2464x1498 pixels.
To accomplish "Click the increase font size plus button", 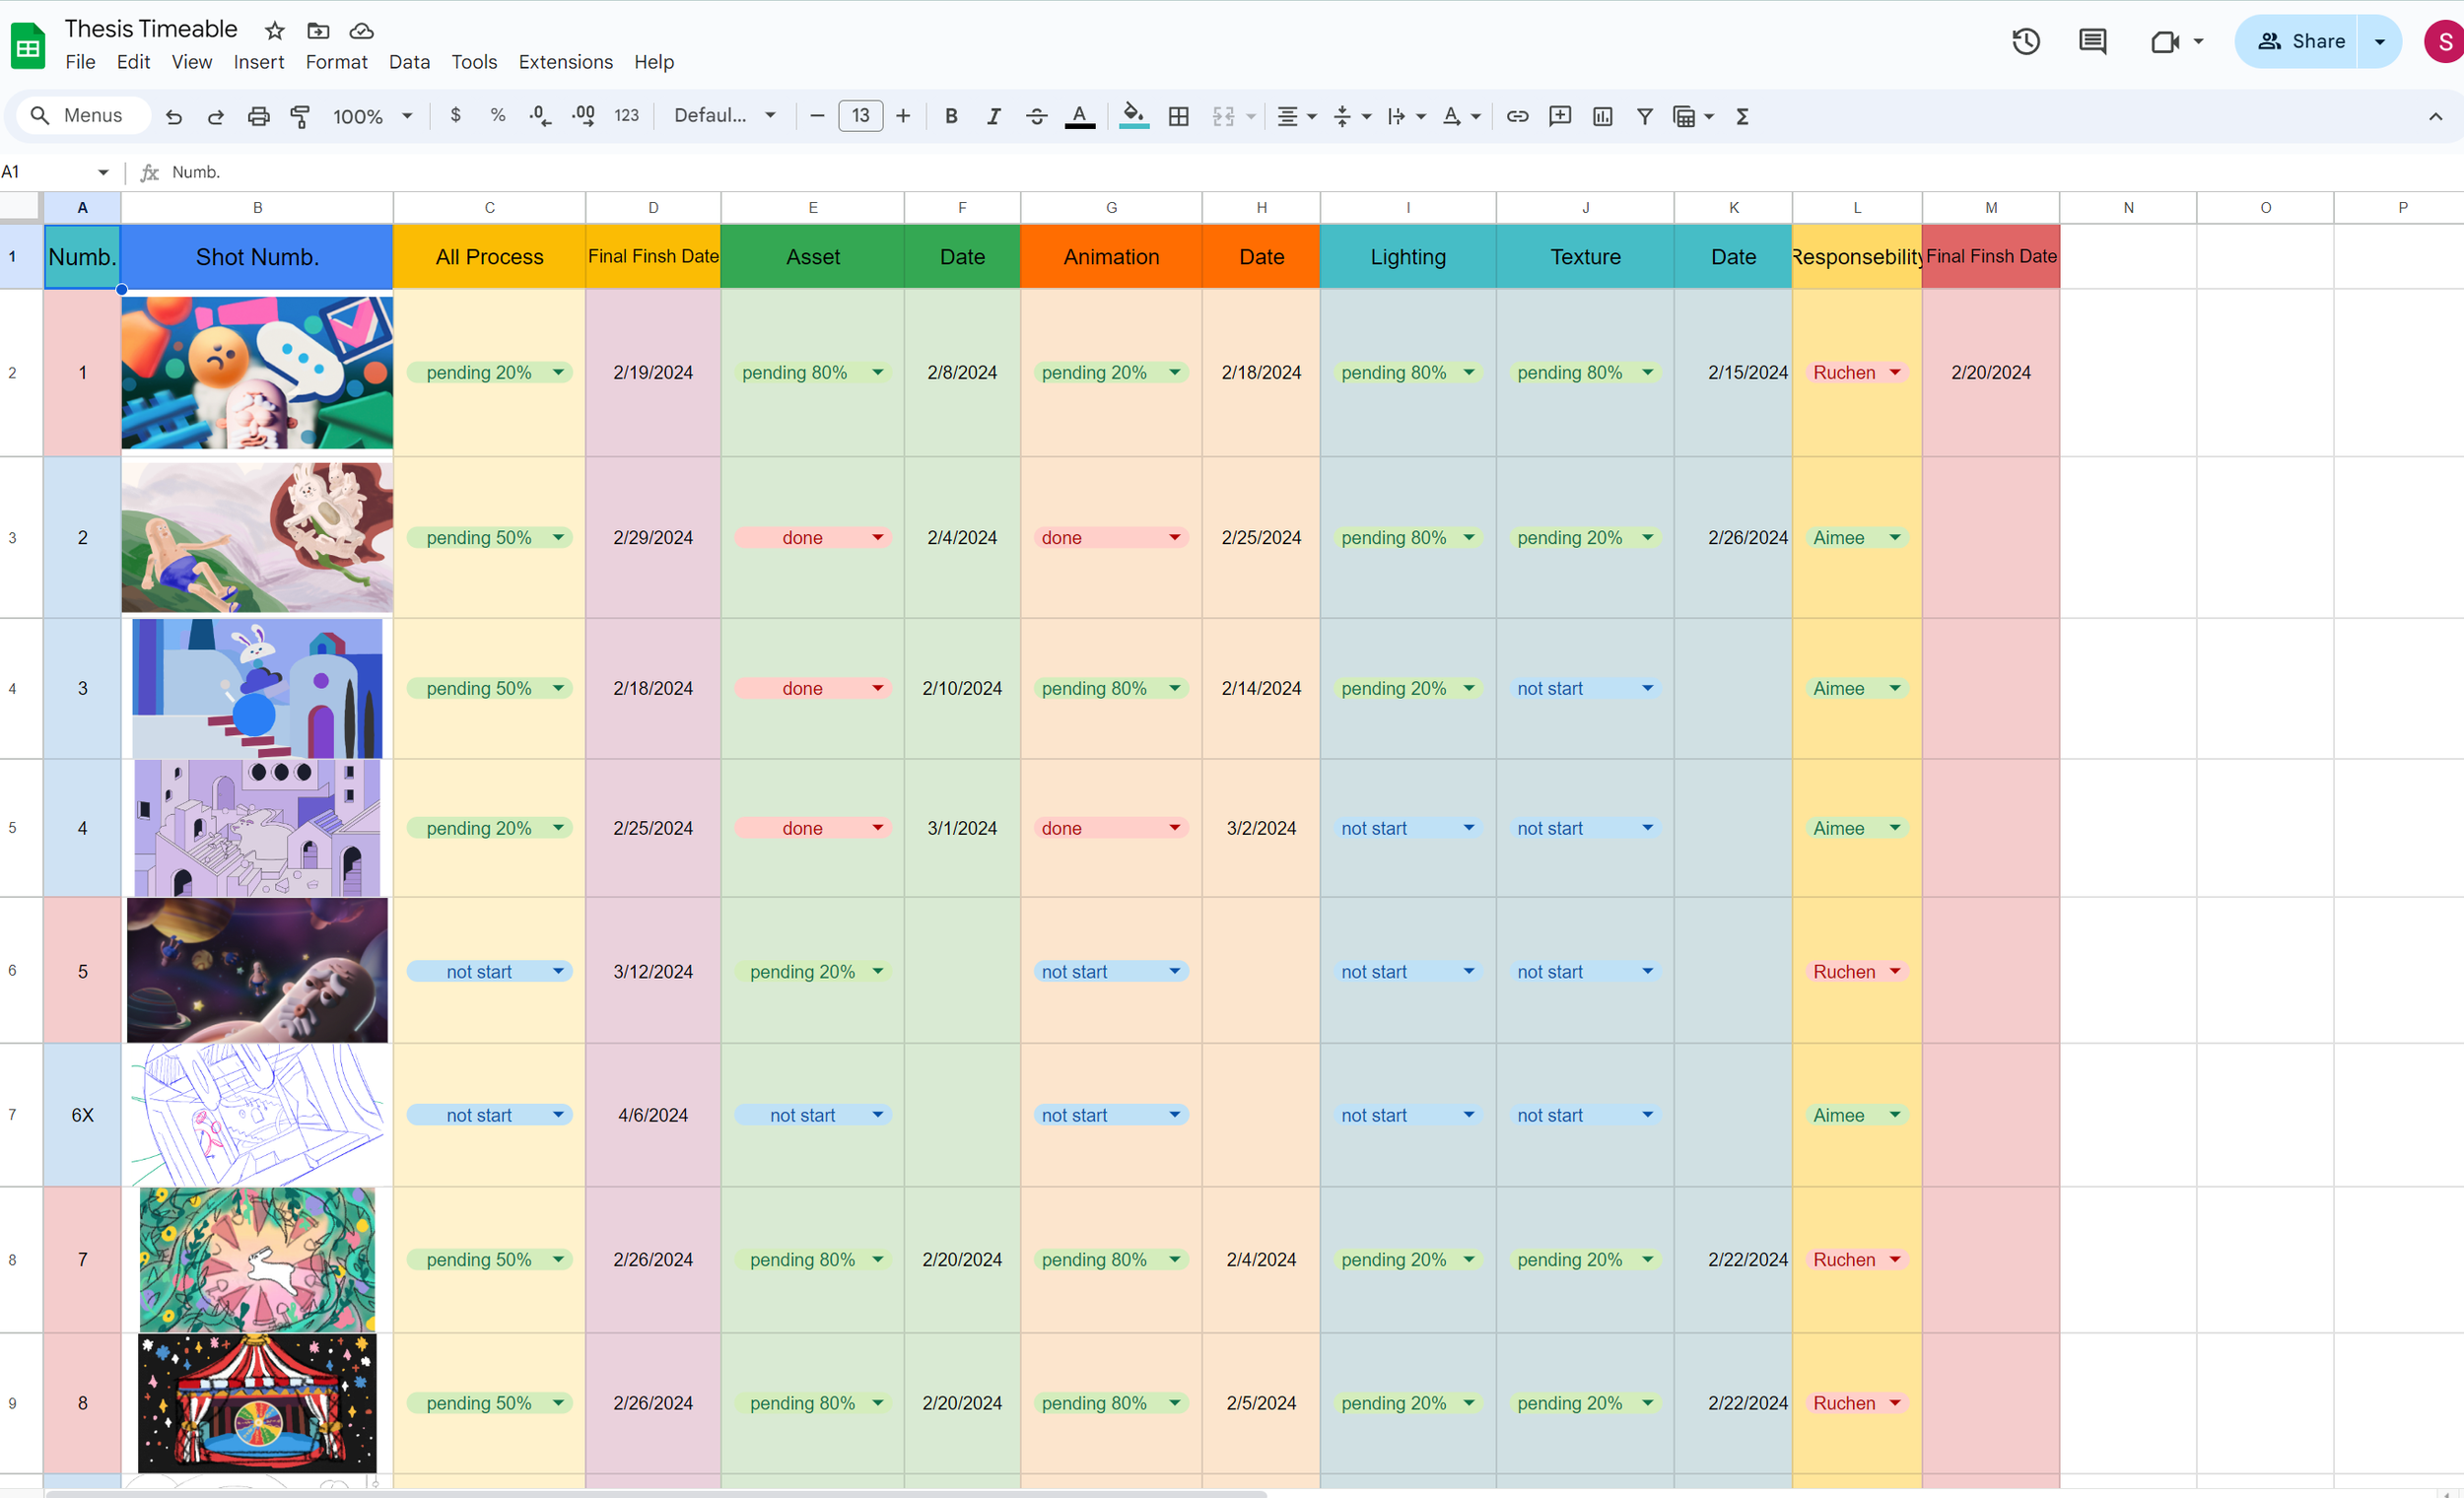I will (x=903, y=116).
